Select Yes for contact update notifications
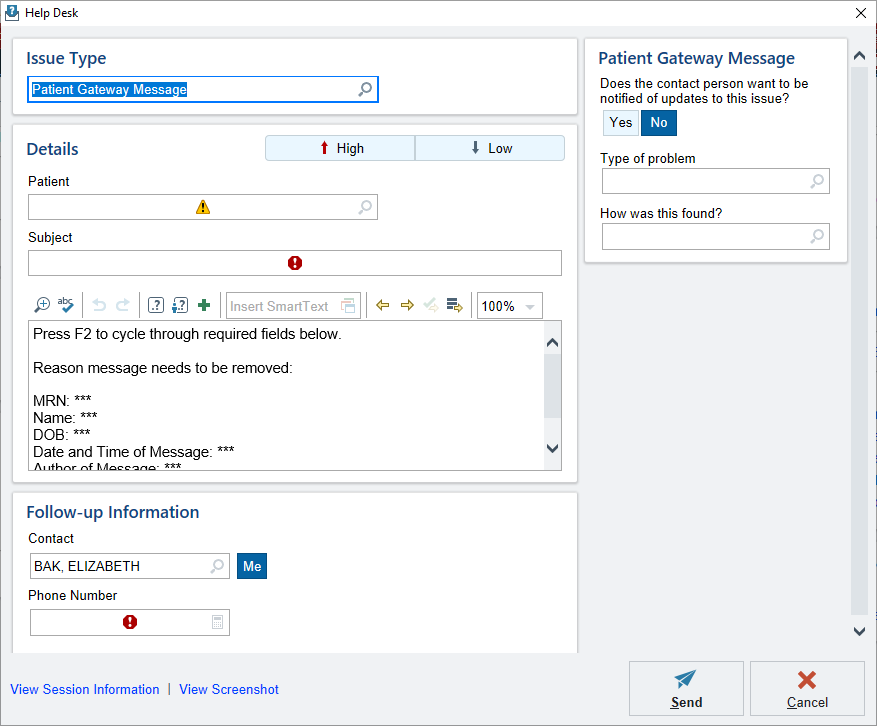Image resolution: width=877 pixels, height=726 pixels. 621,122
